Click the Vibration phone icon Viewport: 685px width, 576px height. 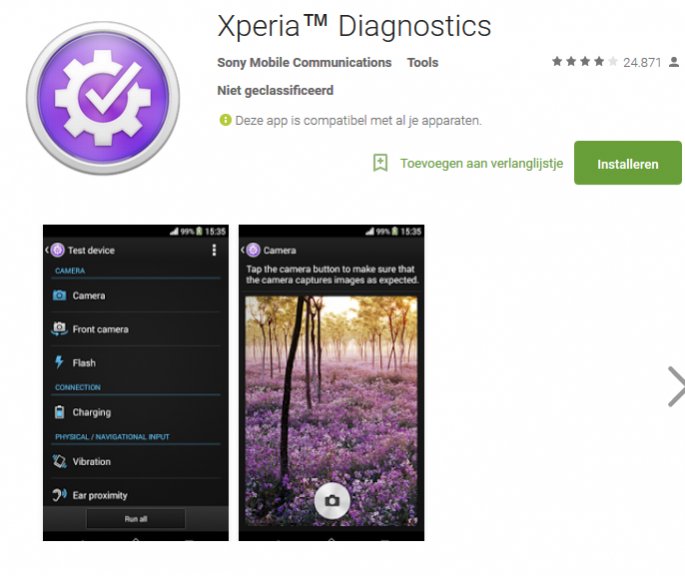pyautogui.click(x=59, y=461)
